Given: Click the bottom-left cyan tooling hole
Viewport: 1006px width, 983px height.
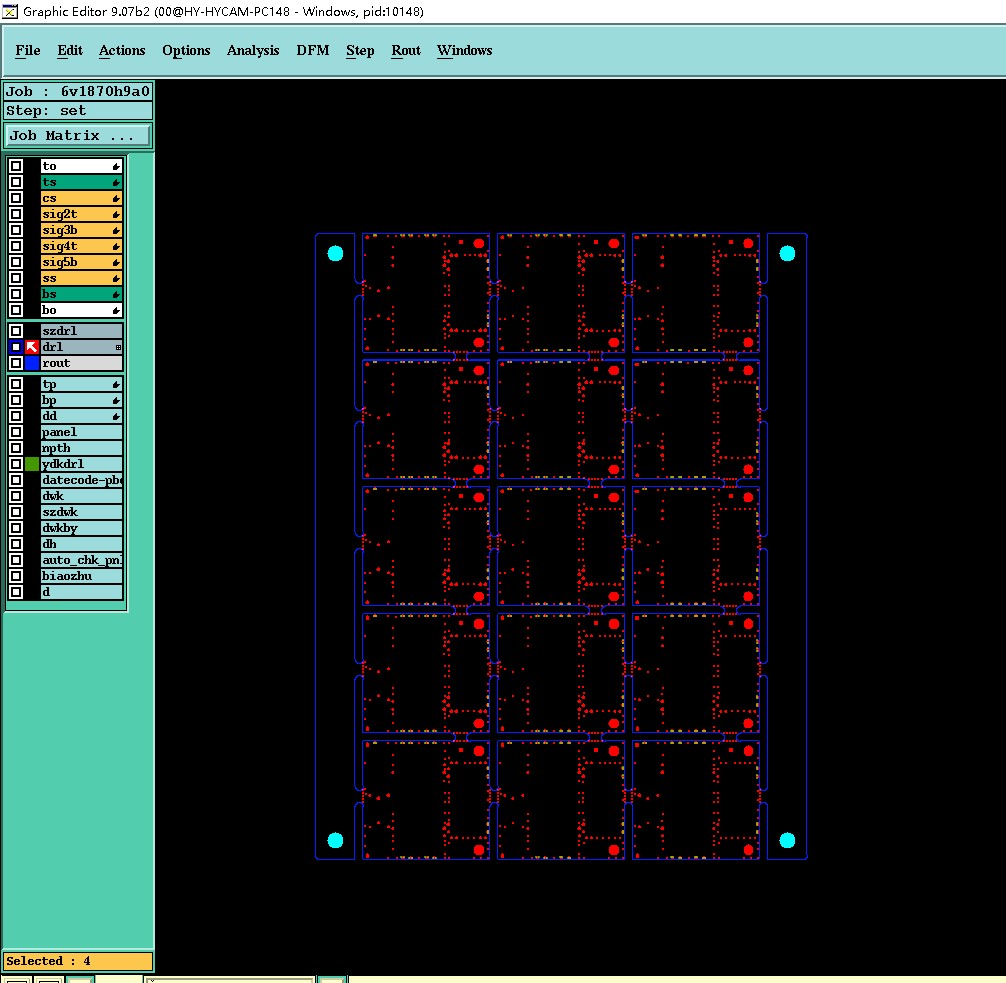Looking at the screenshot, I should click(x=336, y=841).
